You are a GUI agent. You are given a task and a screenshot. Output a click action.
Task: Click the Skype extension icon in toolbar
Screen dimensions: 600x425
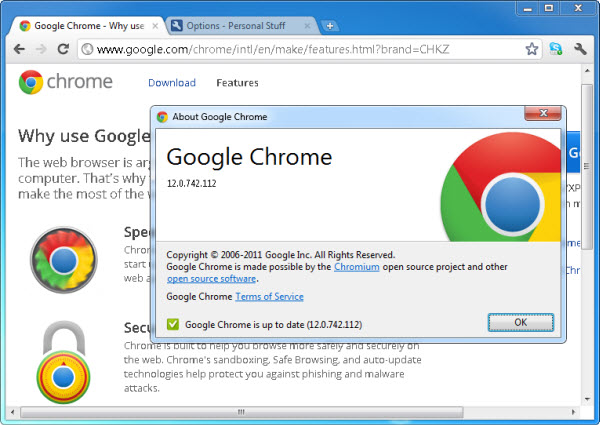pos(556,48)
